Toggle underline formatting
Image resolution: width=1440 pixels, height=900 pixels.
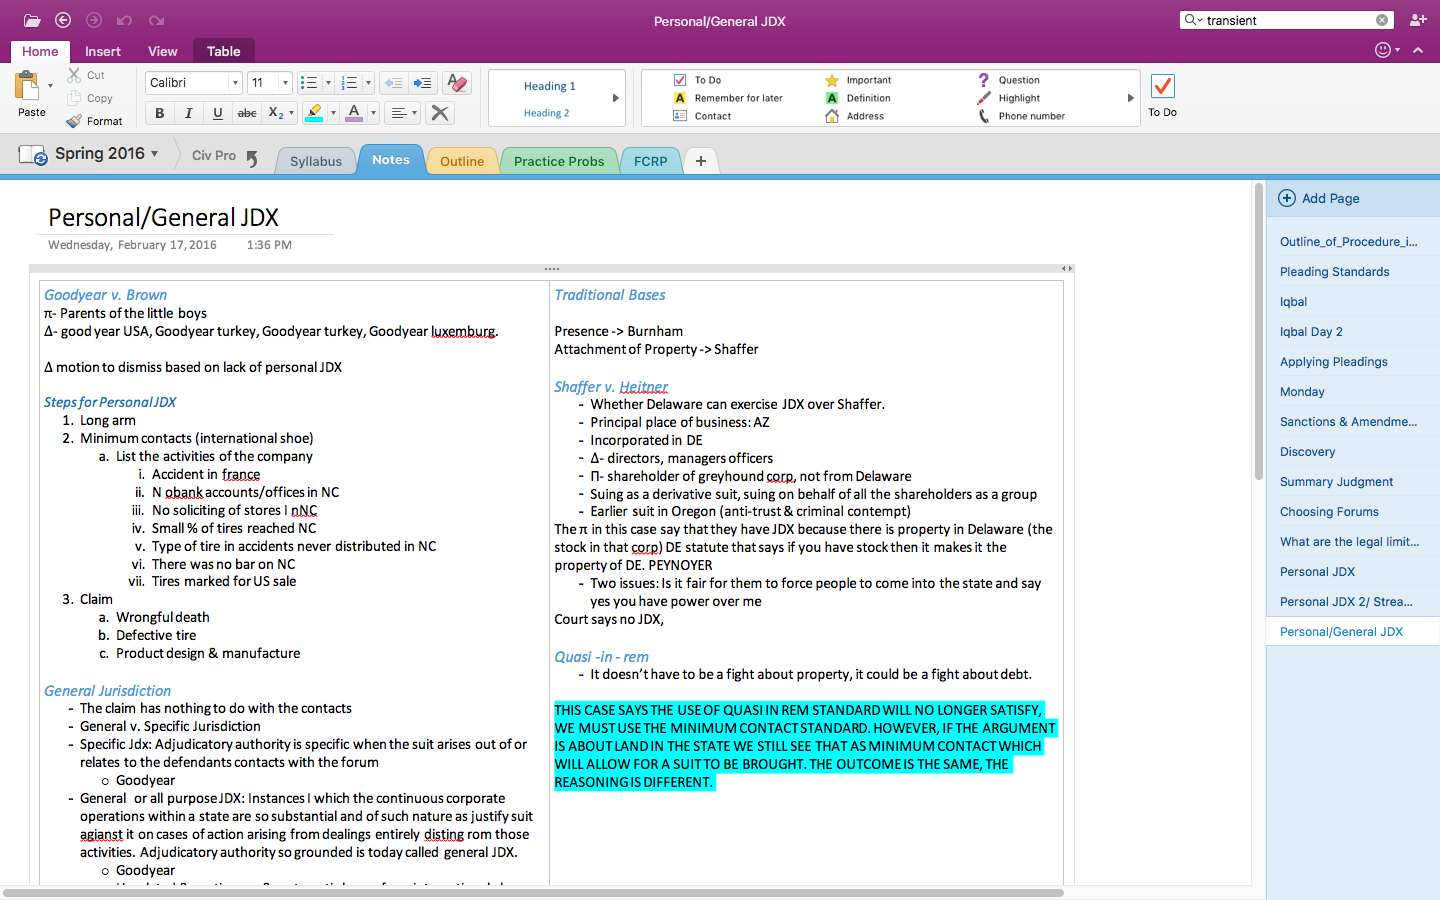217,114
